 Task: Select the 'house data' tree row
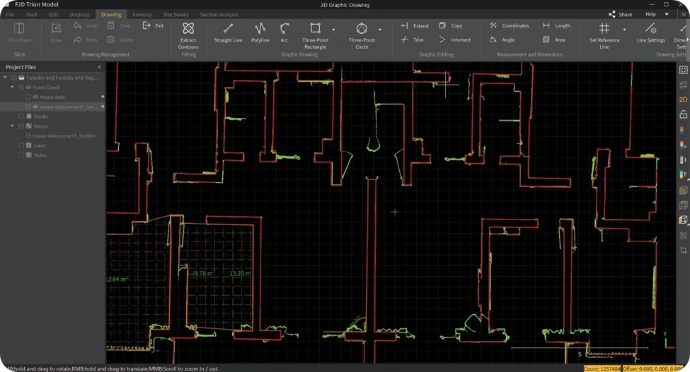[x=53, y=97]
